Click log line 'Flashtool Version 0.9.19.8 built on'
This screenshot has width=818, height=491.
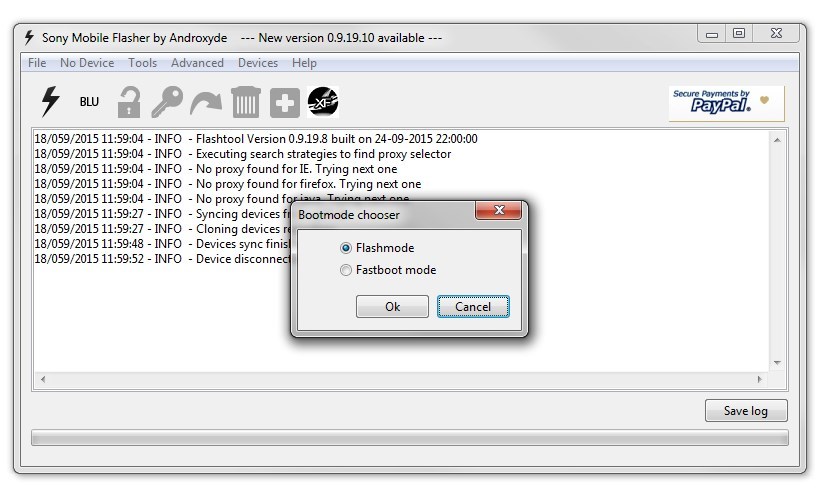256,139
